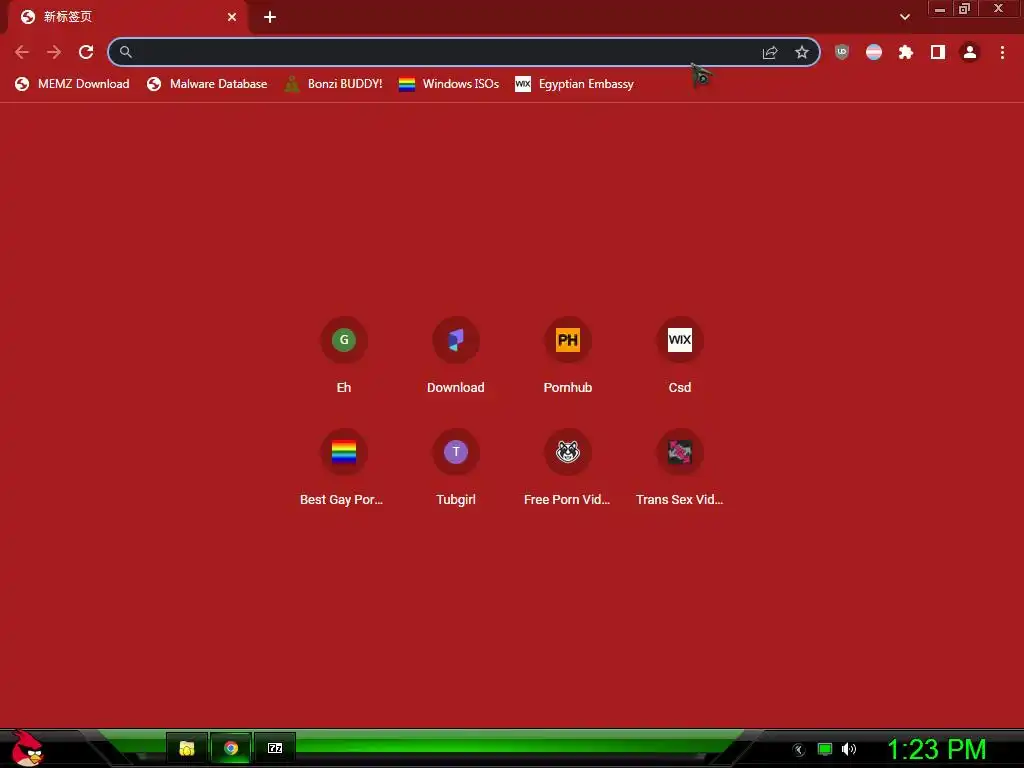This screenshot has width=1024, height=768.
Task: Open the profile avatar button
Action: coord(970,52)
